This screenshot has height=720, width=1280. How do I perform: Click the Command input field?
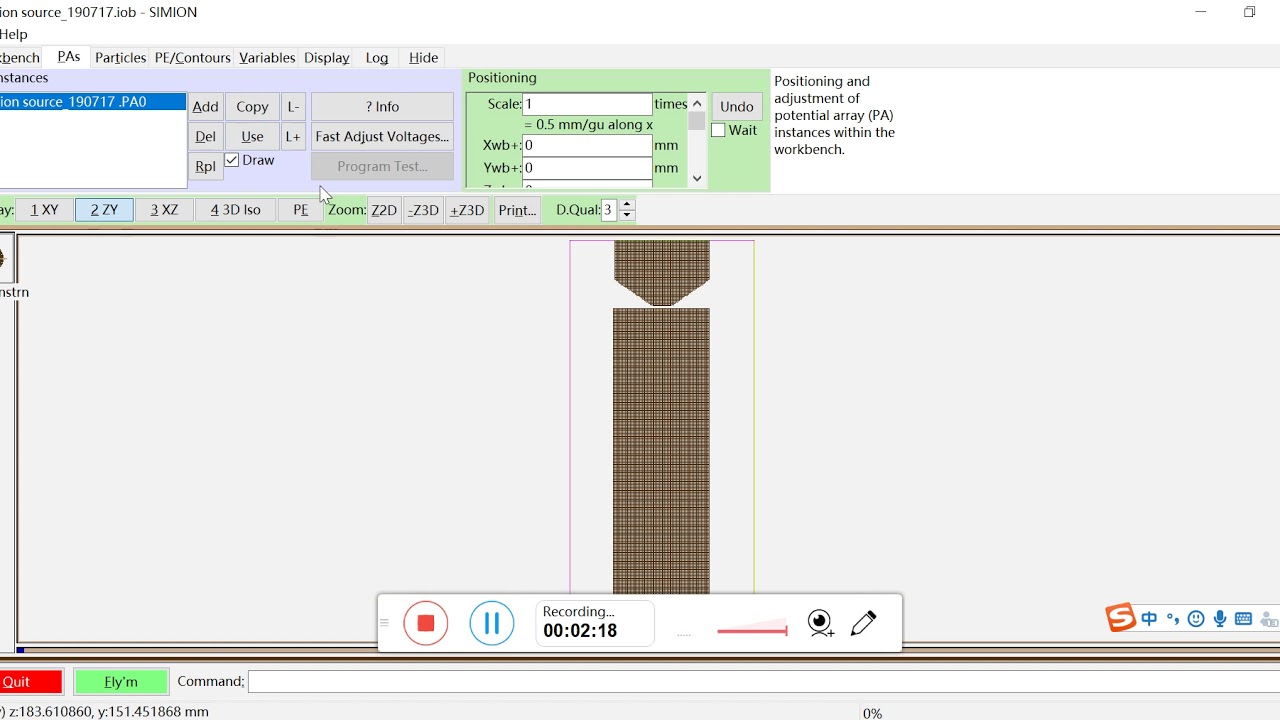point(764,682)
